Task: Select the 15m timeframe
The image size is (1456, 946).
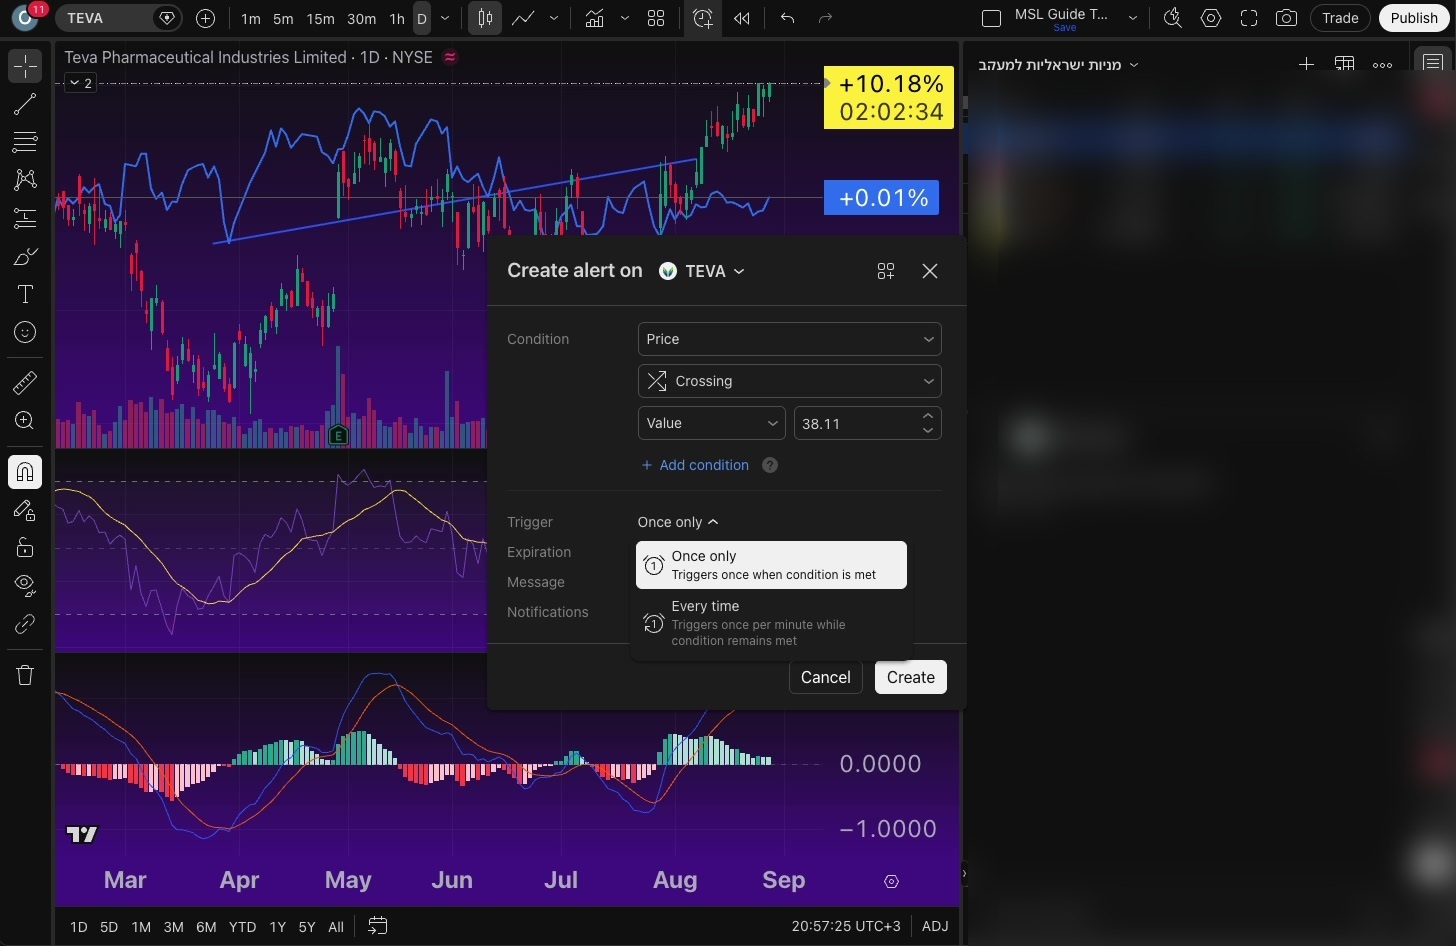Action: [320, 18]
